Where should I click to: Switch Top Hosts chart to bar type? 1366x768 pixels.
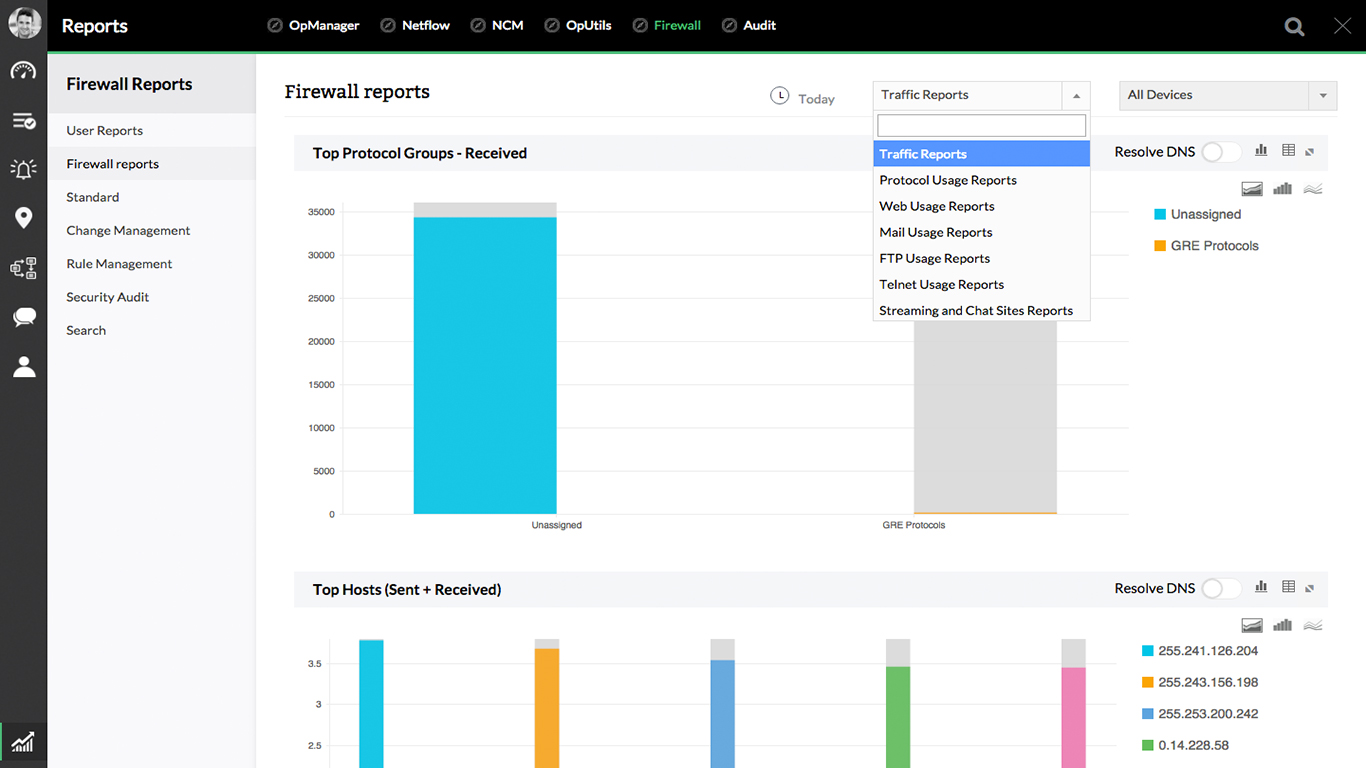click(1283, 625)
